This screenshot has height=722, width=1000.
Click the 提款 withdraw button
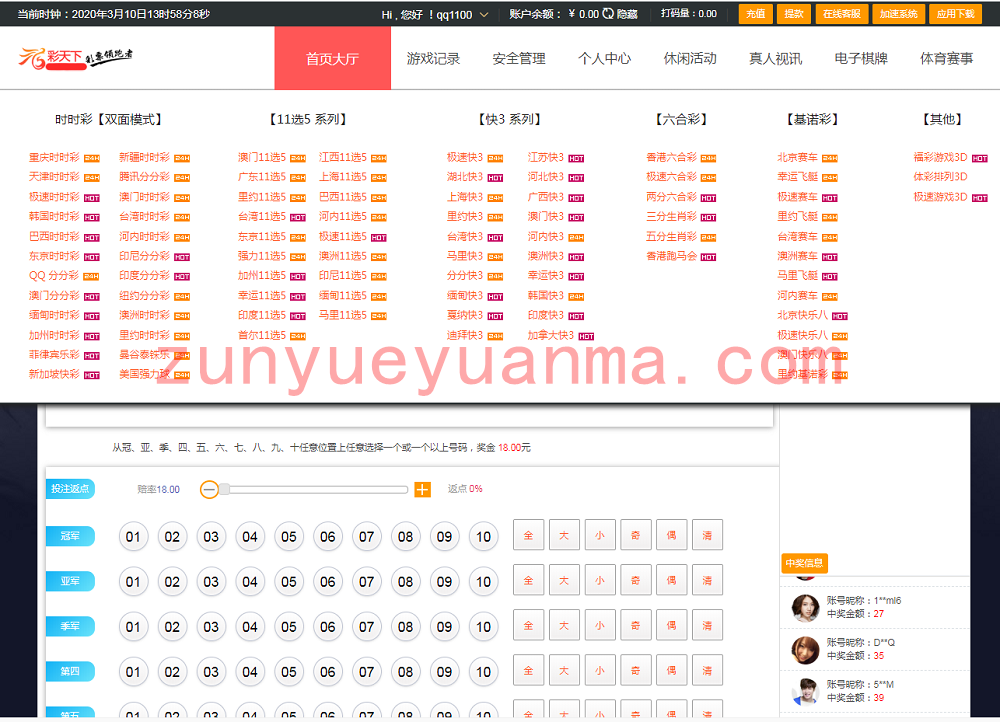[x=793, y=13]
